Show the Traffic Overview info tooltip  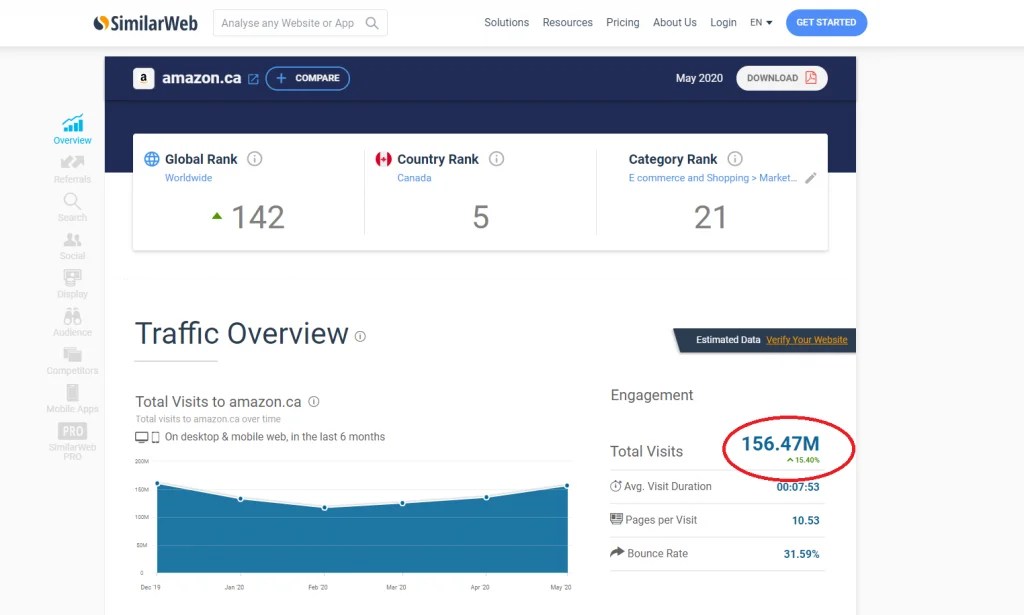[360, 336]
